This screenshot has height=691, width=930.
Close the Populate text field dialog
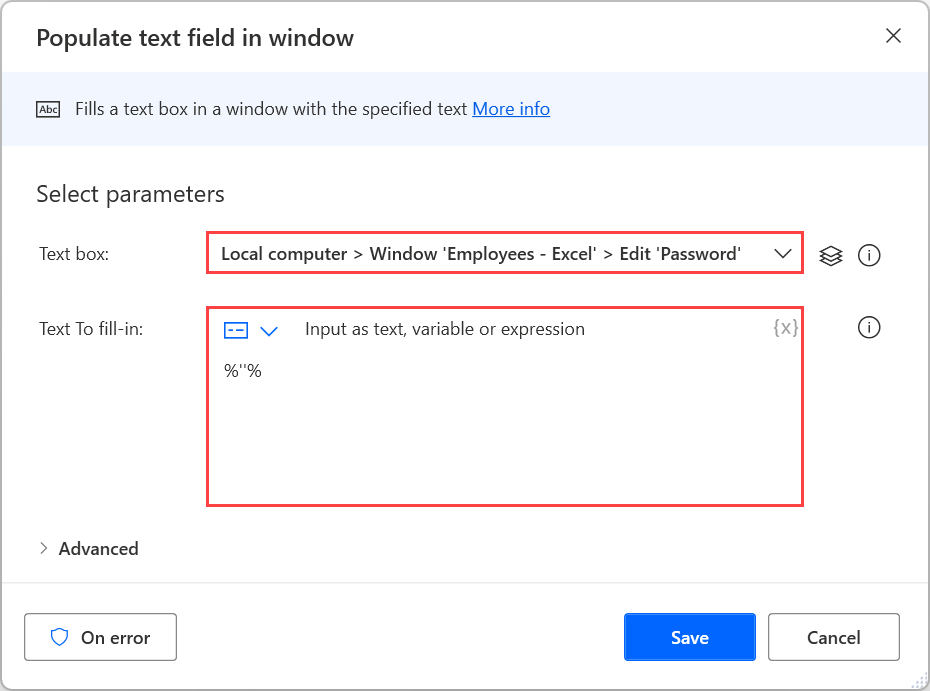tap(893, 36)
